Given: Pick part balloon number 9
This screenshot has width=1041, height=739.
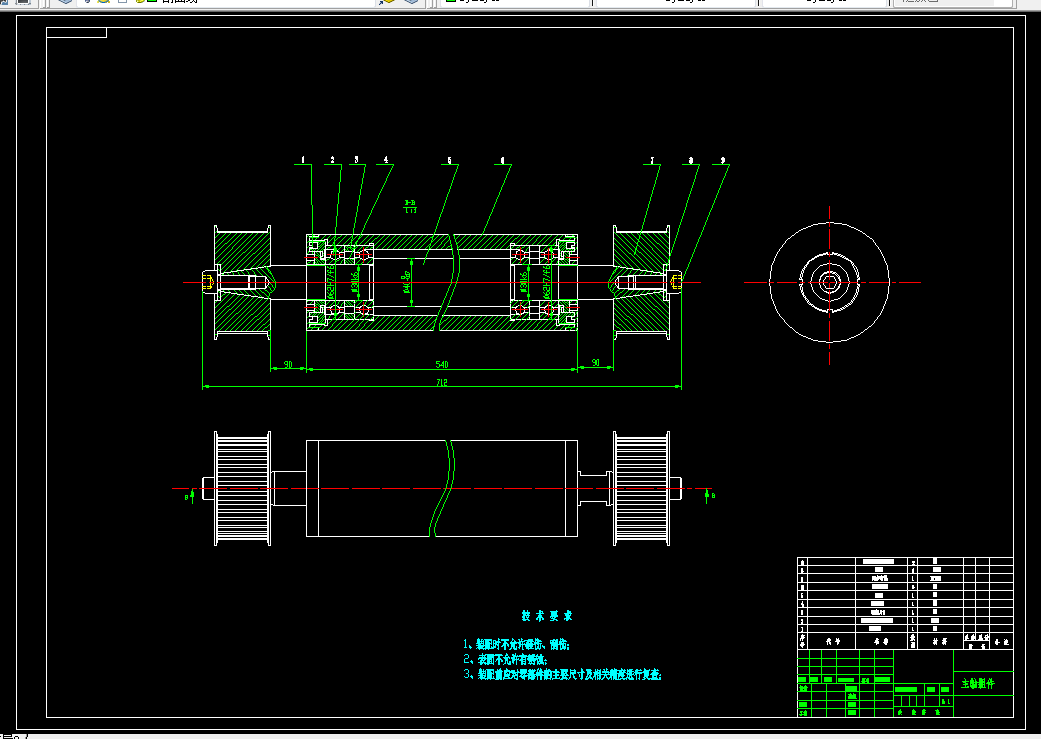Looking at the screenshot, I should pos(722,160).
